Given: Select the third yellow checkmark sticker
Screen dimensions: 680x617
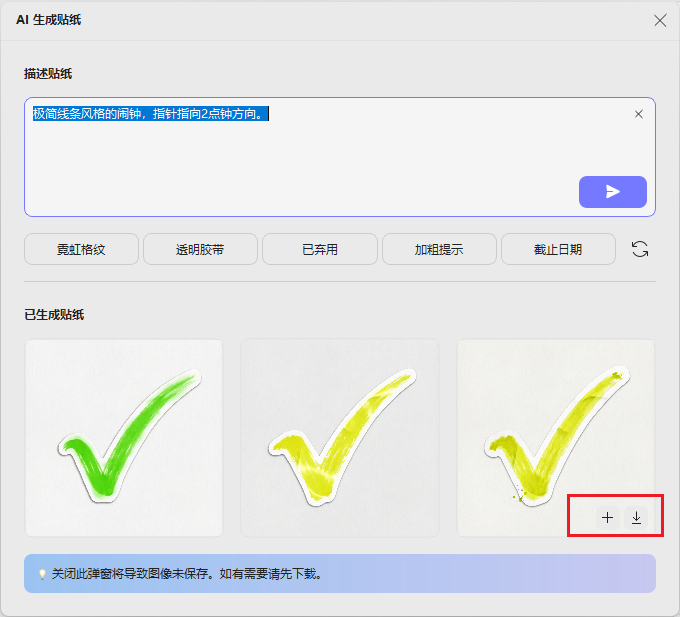Looking at the screenshot, I should pos(556,438).
